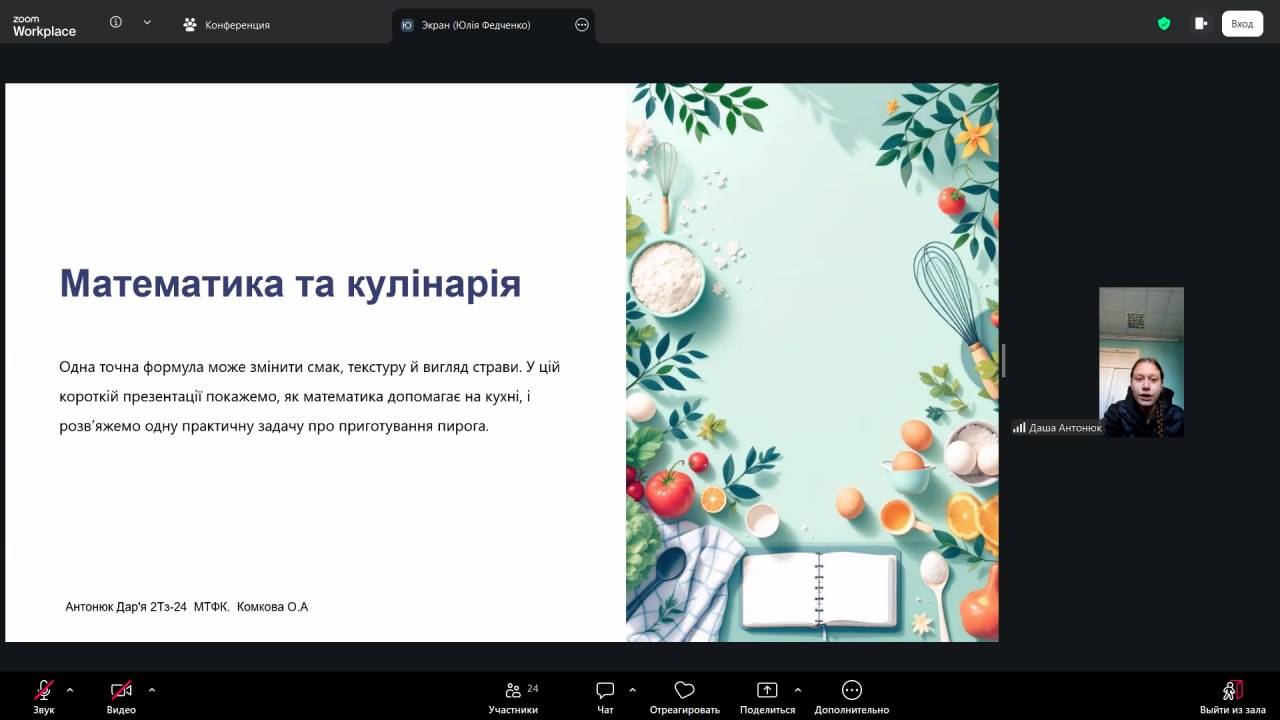Click the Вход sign-in button
Viewport: 1280px width, 720px height.
click(1242, 24)
